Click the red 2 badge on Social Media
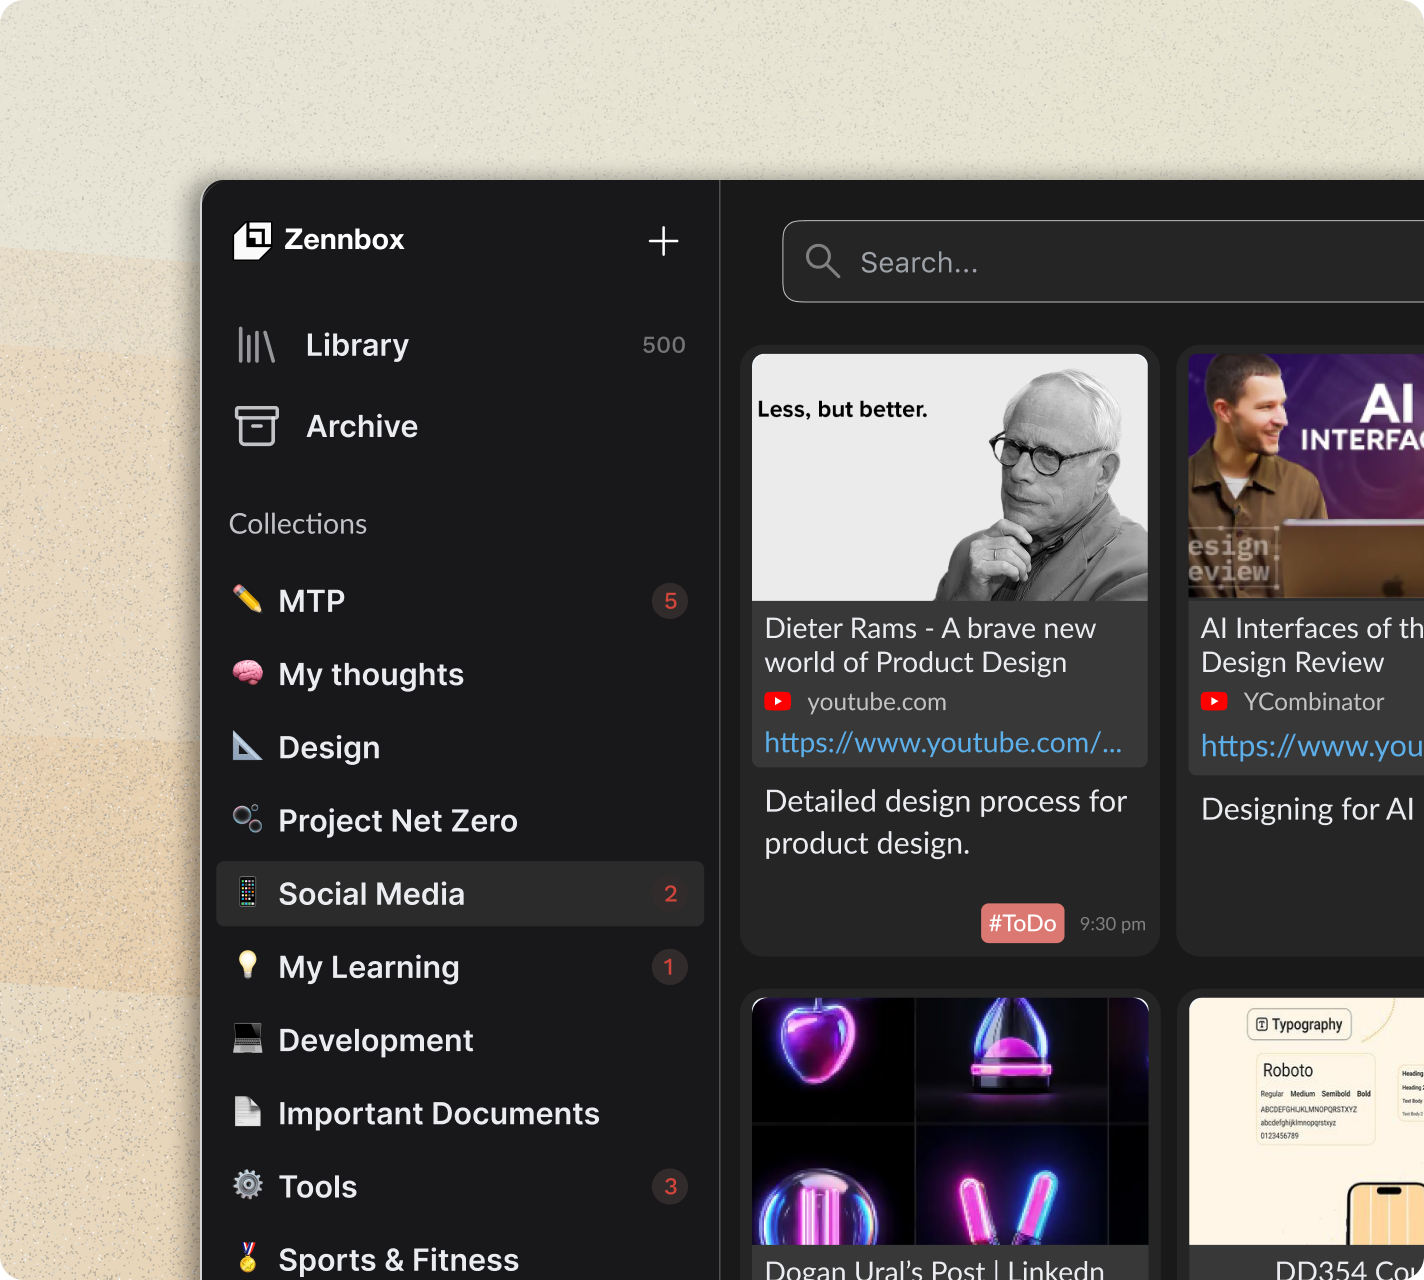The width and height of the screenshot is (1424, 1280). pos(670,894)
